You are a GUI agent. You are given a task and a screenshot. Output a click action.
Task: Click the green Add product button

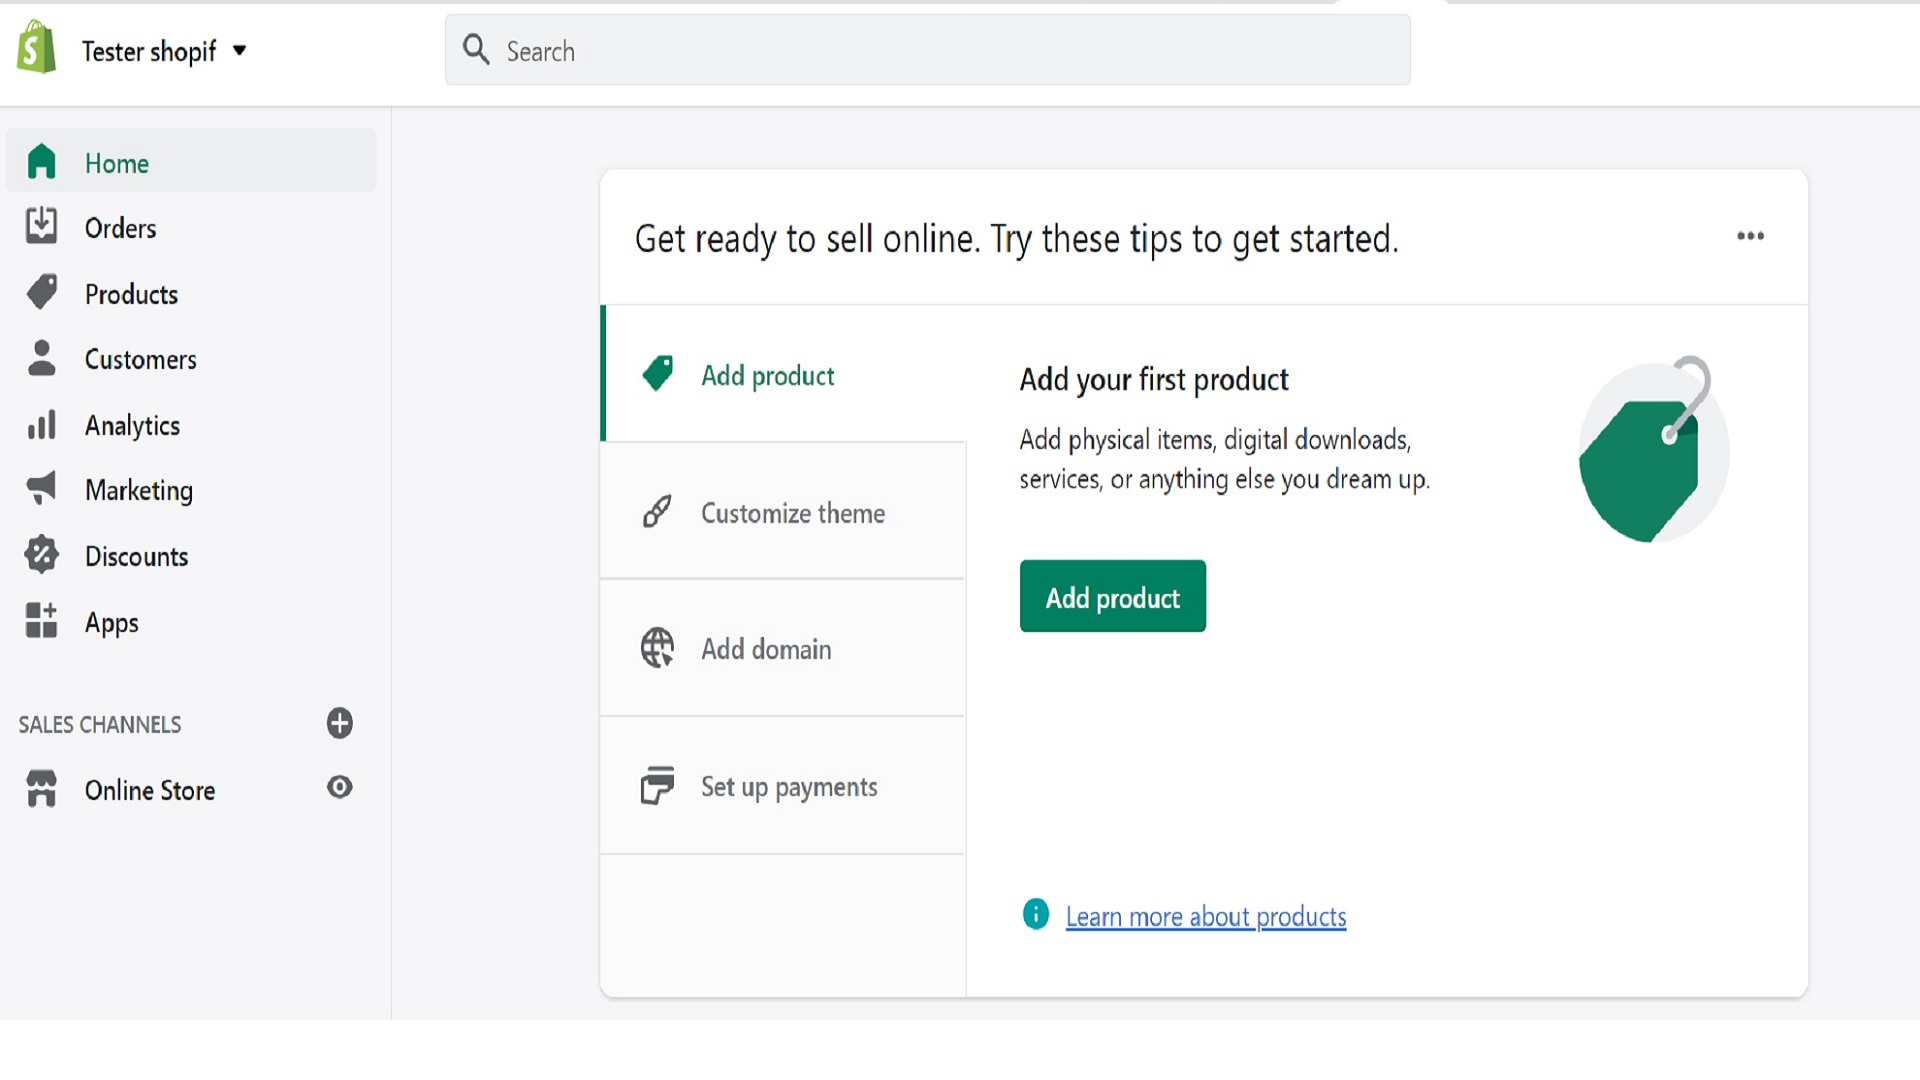pos(1113,596)
